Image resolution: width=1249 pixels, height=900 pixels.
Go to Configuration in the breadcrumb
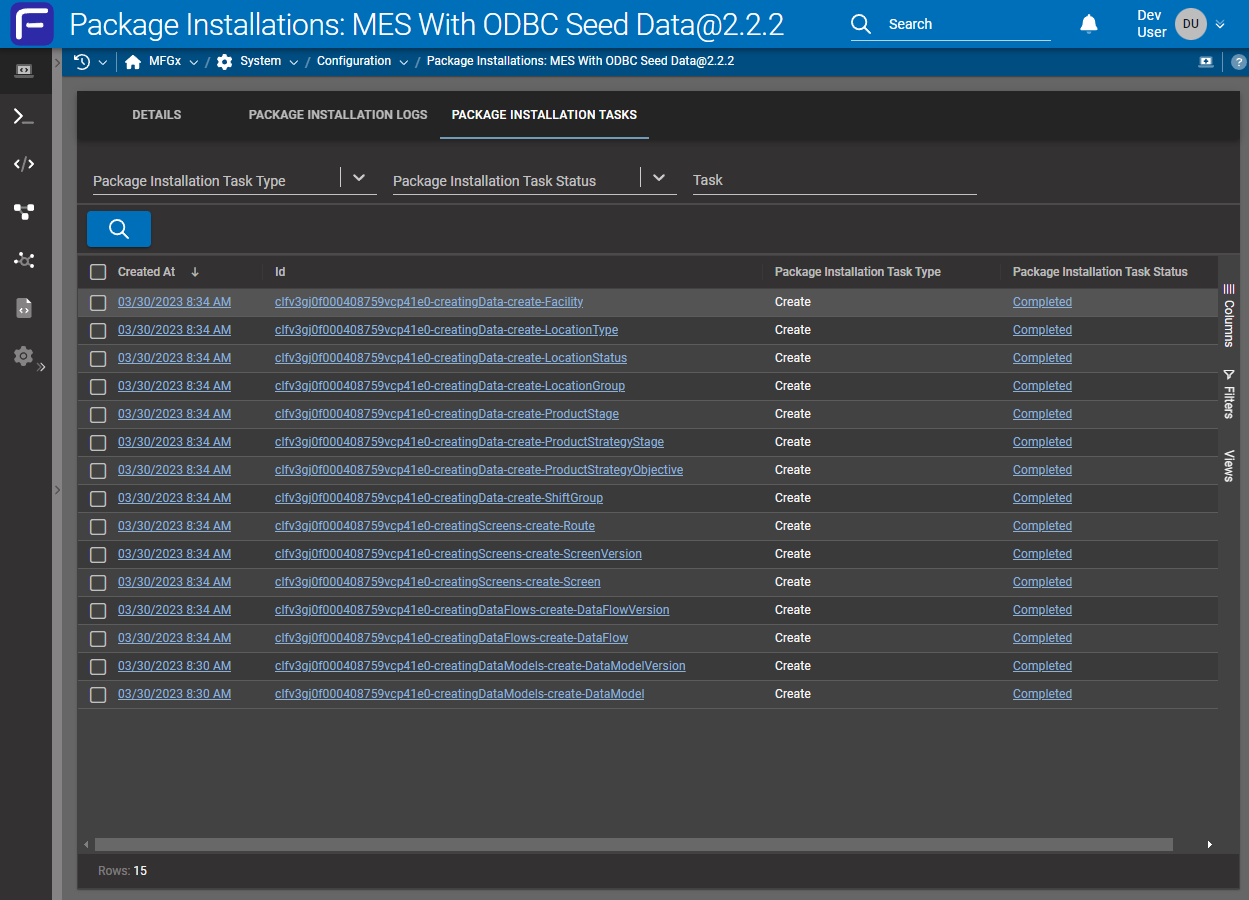(354, 62)
